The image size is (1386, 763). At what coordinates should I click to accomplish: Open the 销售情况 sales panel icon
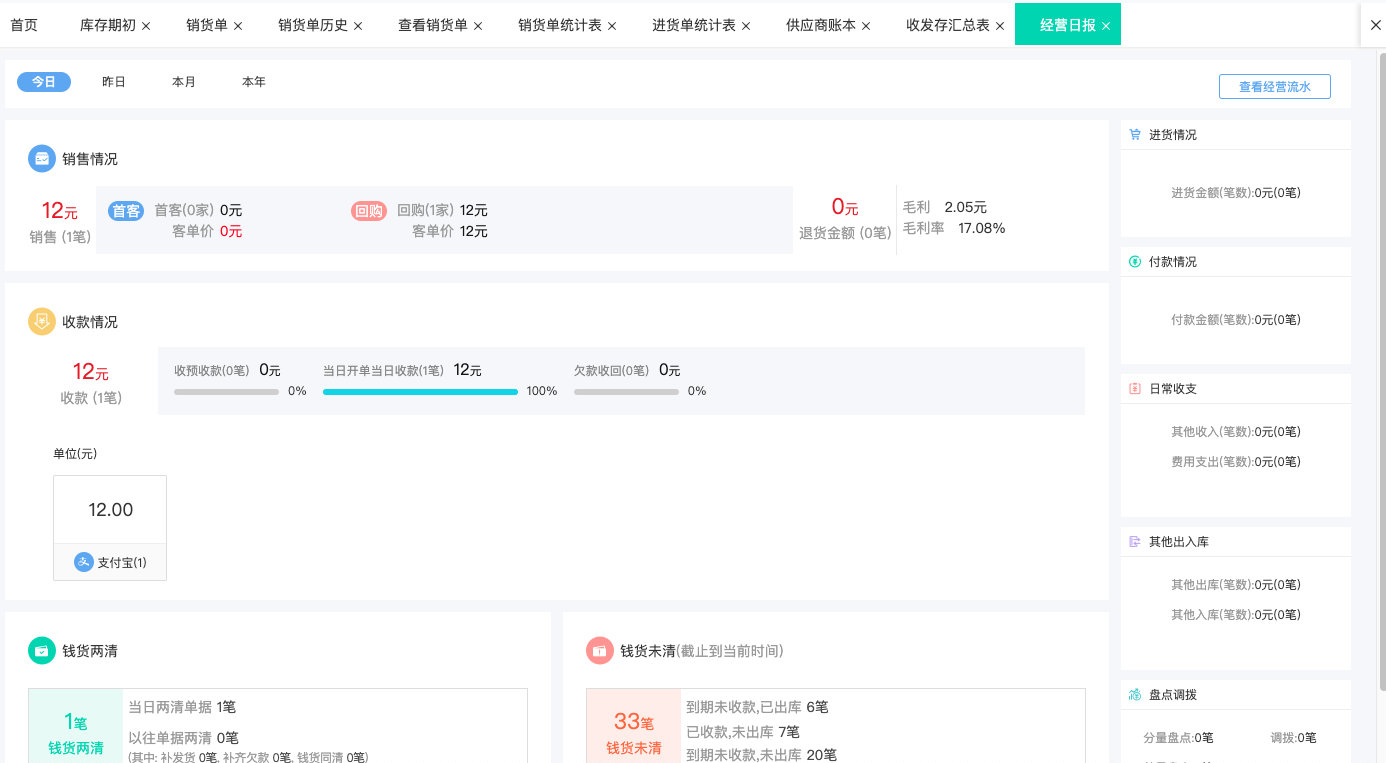point(41,158)
